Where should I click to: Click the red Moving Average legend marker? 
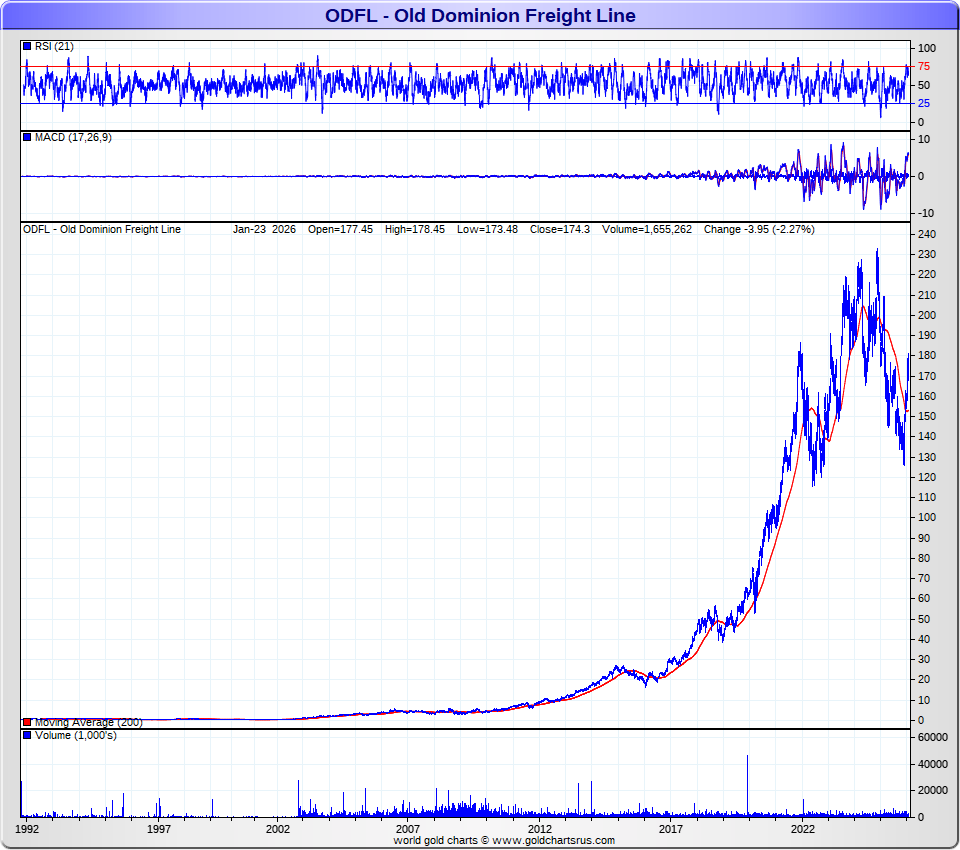(x=27, y=722)
